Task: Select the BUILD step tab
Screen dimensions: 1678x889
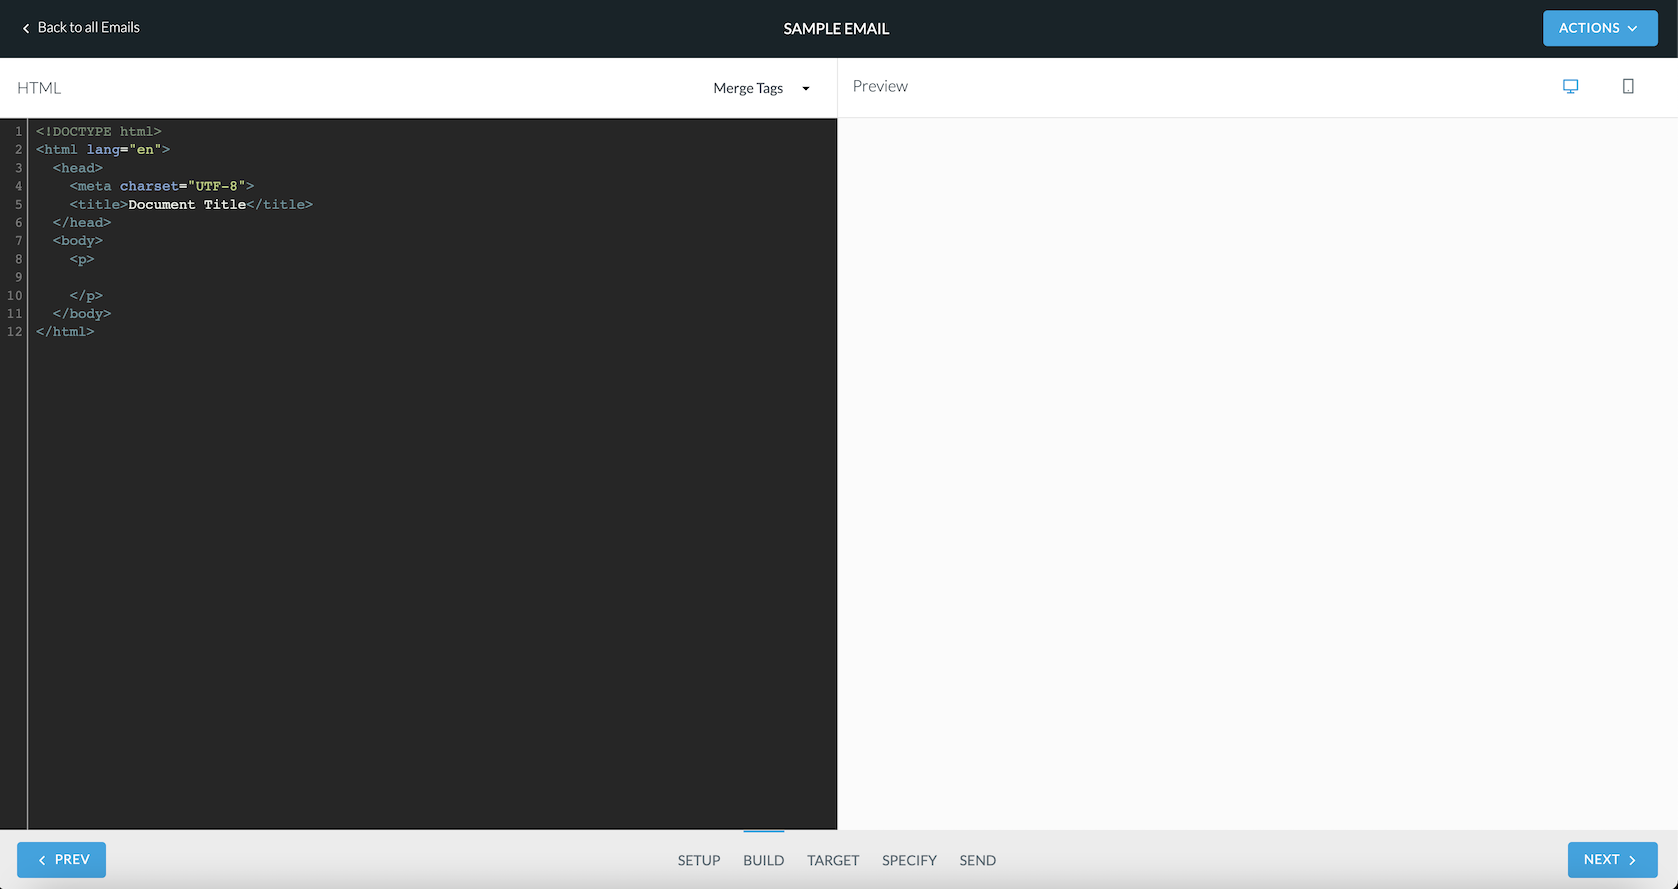Action: (x=764, y=860)
